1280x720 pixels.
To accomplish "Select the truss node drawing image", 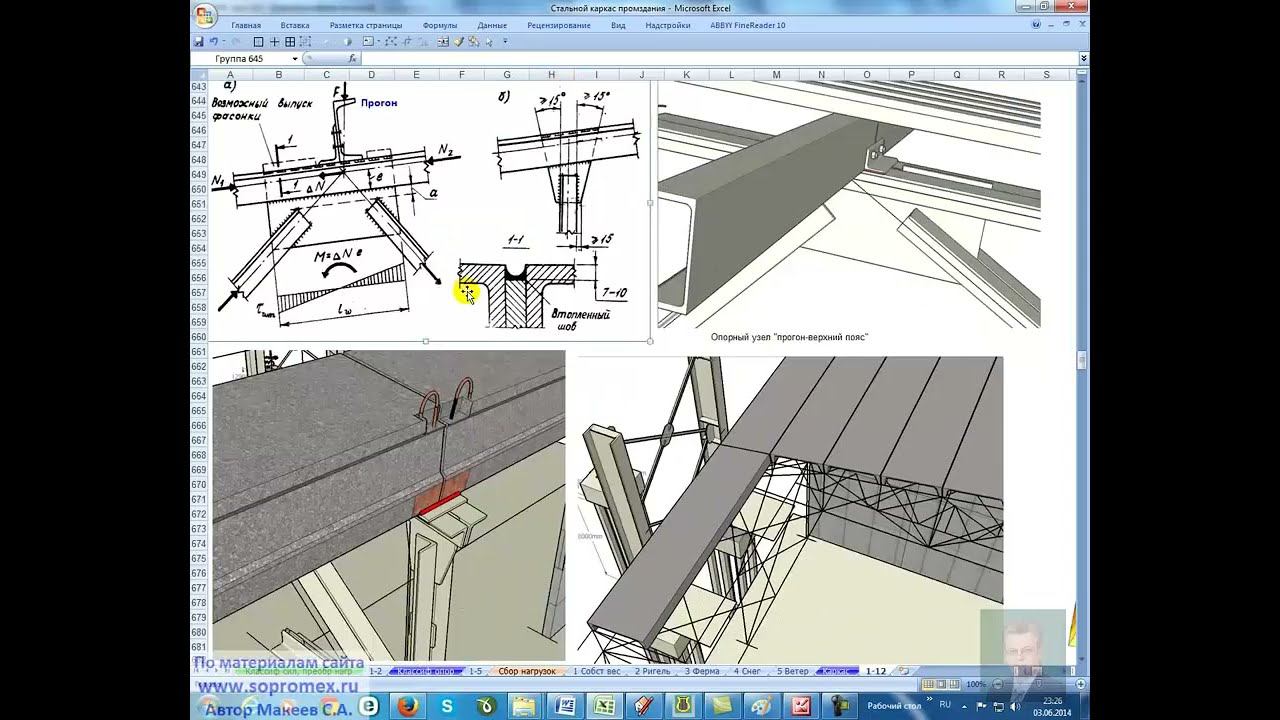I will click(430, 211).
